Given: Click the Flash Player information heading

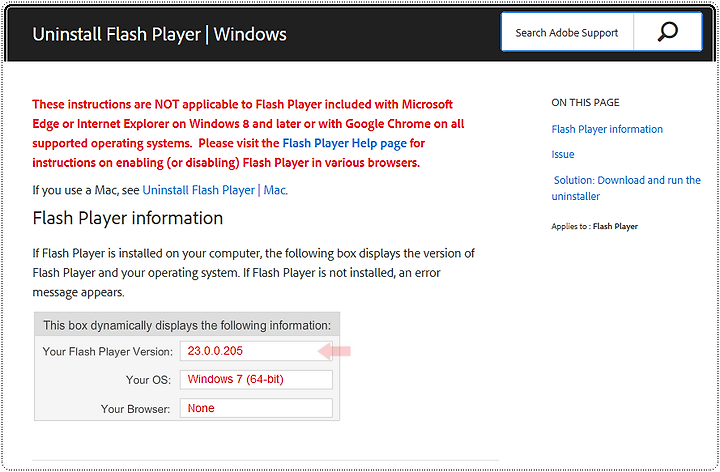Looking at the screenshot, I should click(x=128, y=218).
